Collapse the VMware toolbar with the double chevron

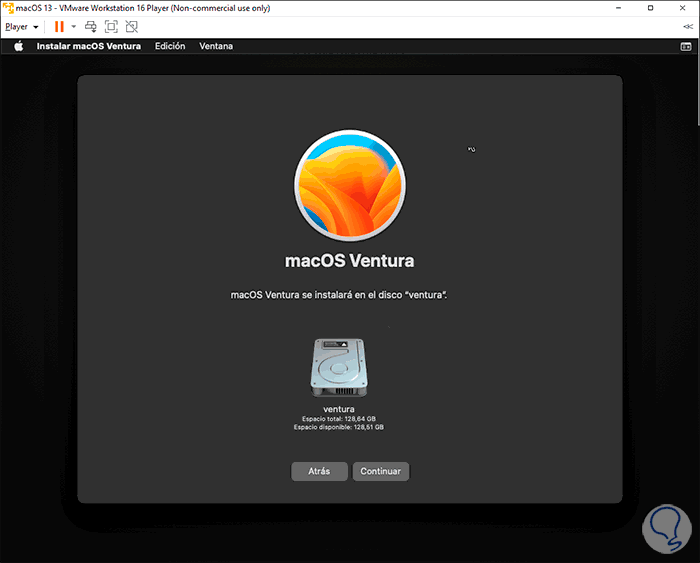pyautogui.click(x=688, y=27)
